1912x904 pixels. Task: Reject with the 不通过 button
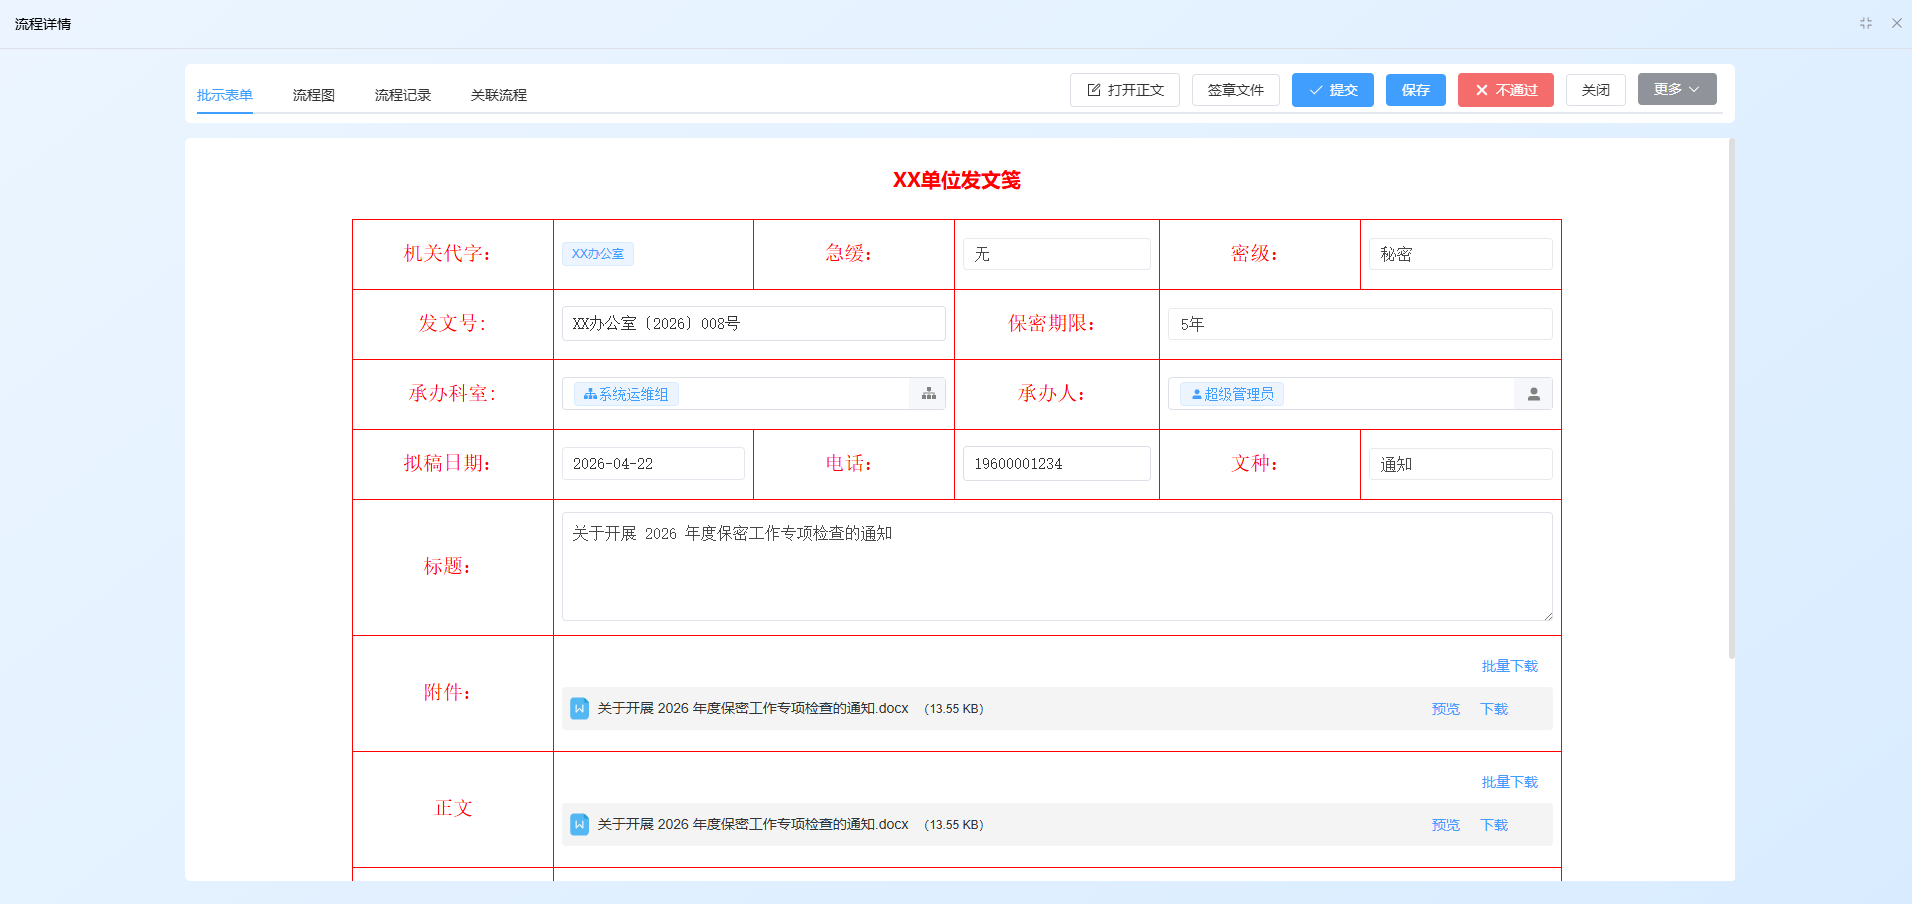pos(1506,90)
